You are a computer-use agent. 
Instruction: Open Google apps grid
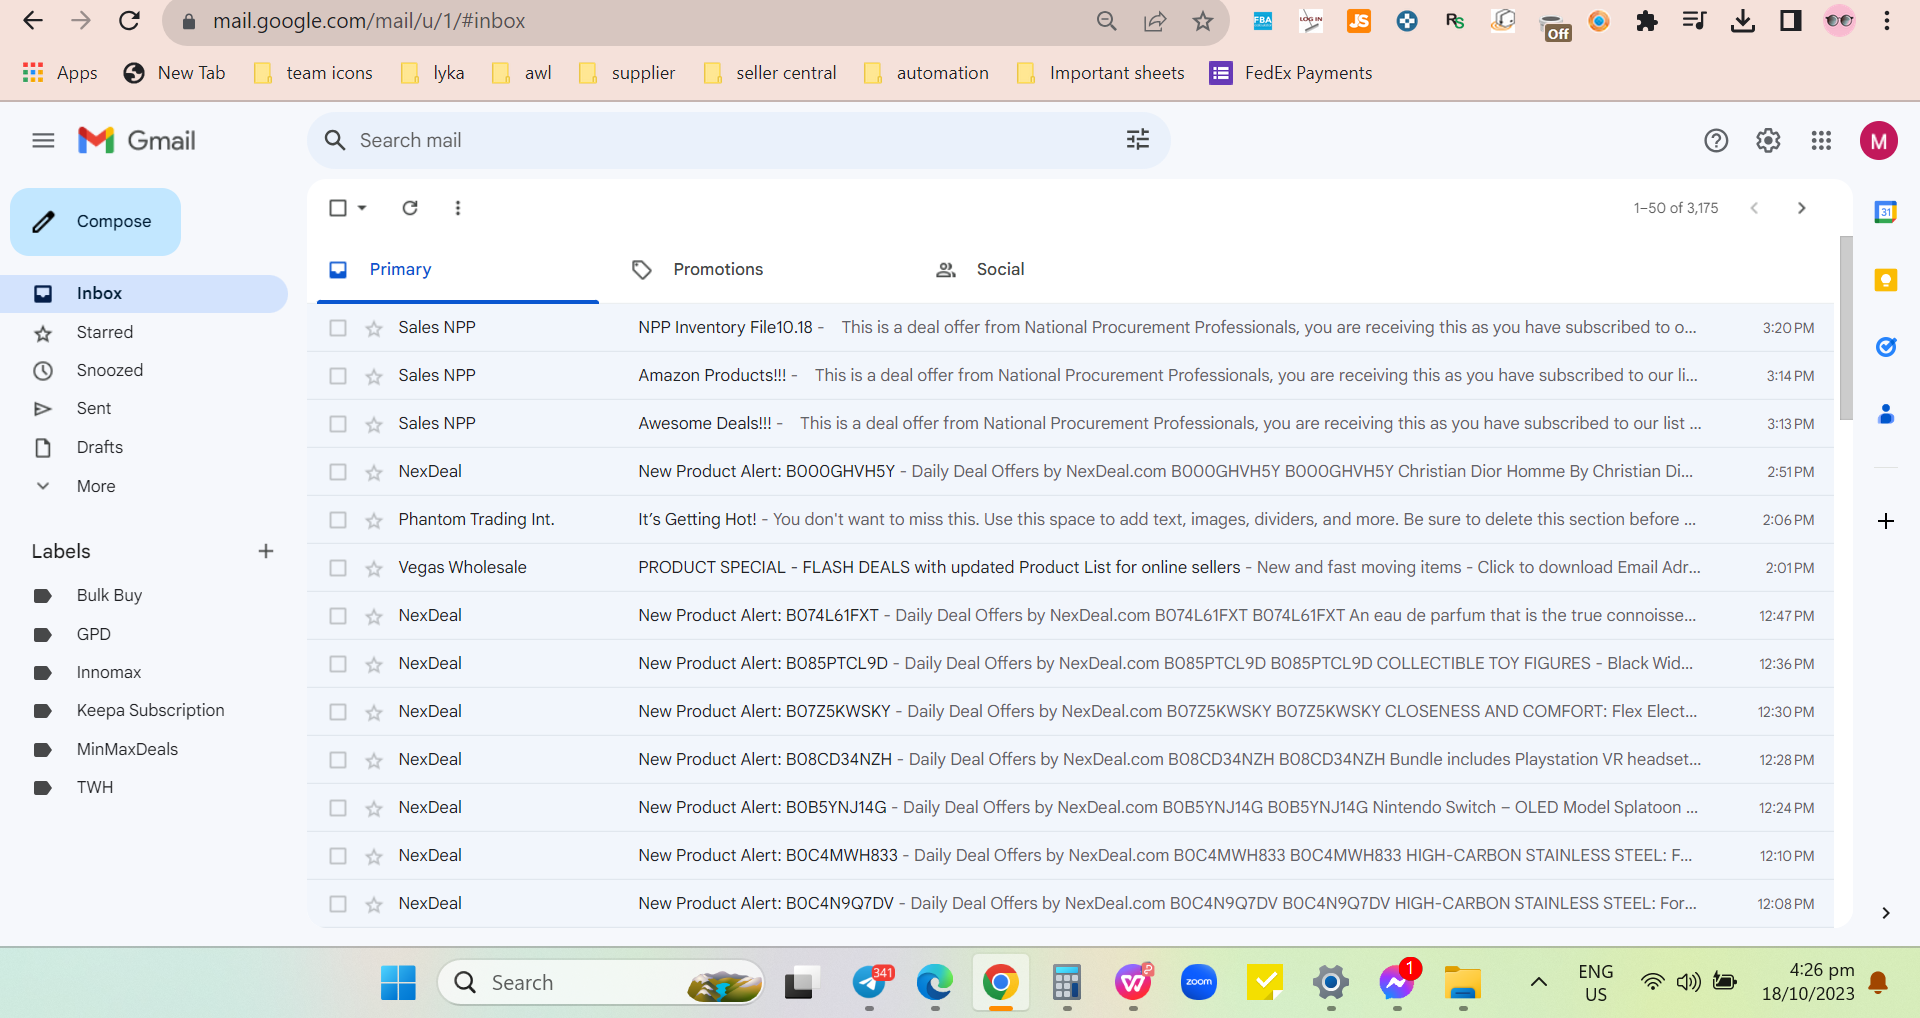[x=1821, y=141]
